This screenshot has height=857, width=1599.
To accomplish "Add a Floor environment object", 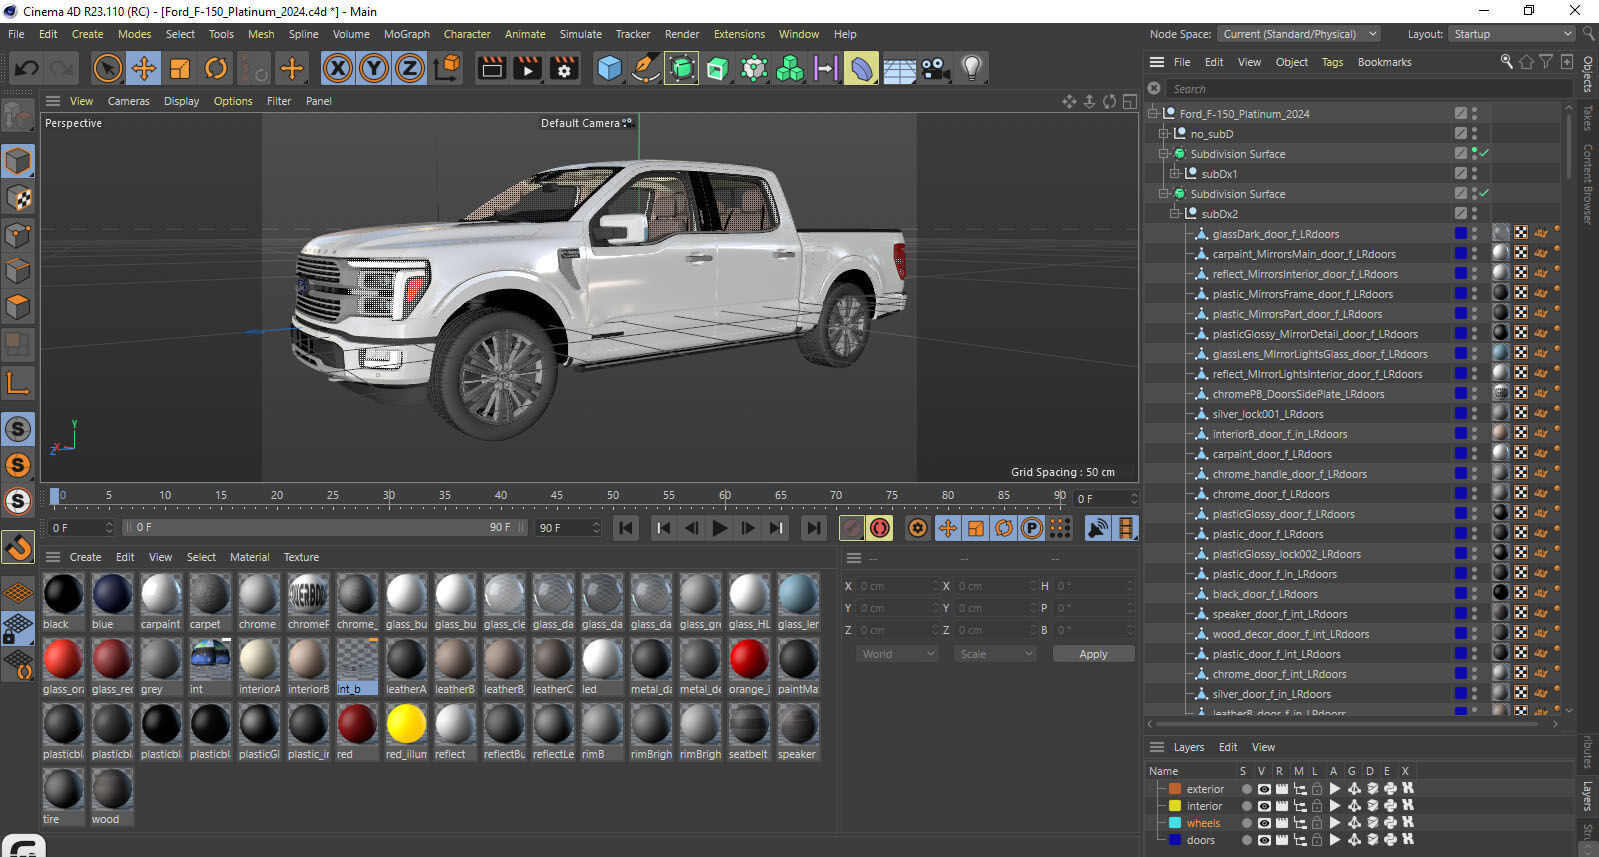I will [899, 68].
